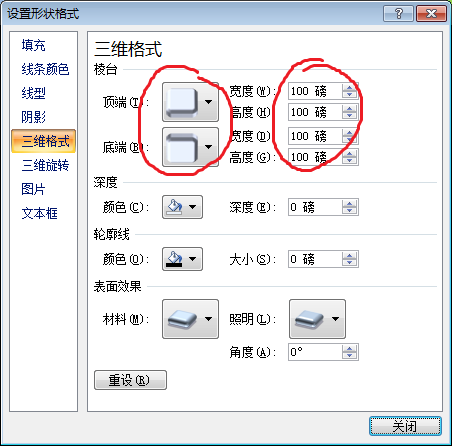Open the bottom bevel (底端) style picker

coord(190,147)
